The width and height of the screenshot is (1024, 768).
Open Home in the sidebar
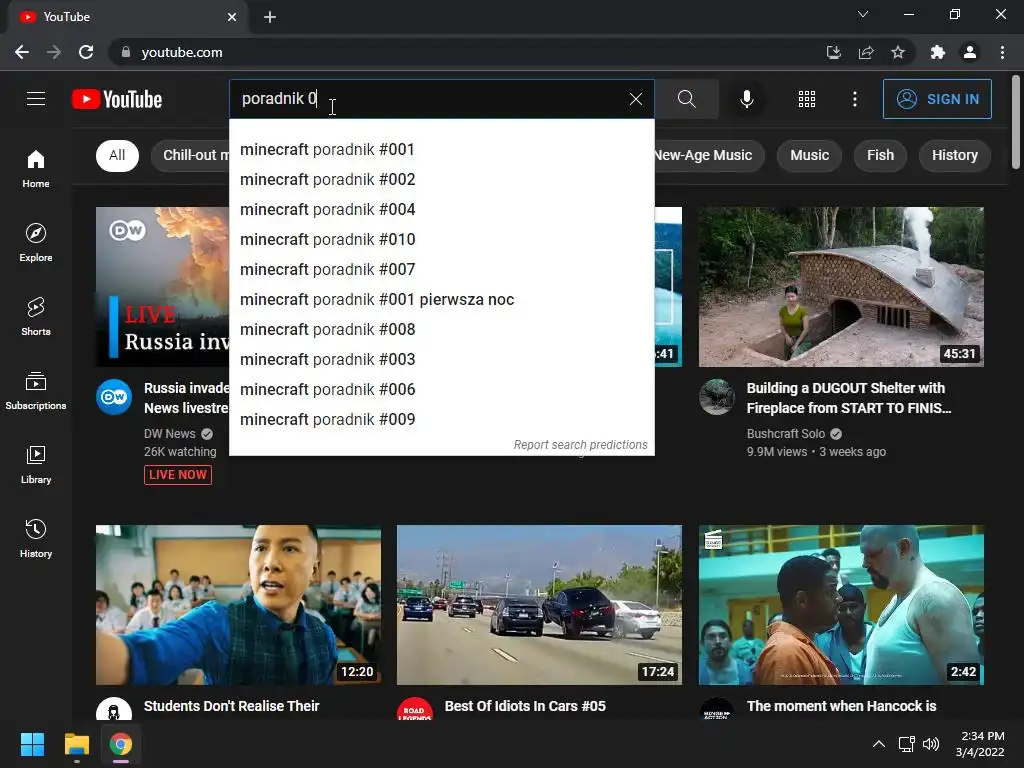[x=36, y=168]
